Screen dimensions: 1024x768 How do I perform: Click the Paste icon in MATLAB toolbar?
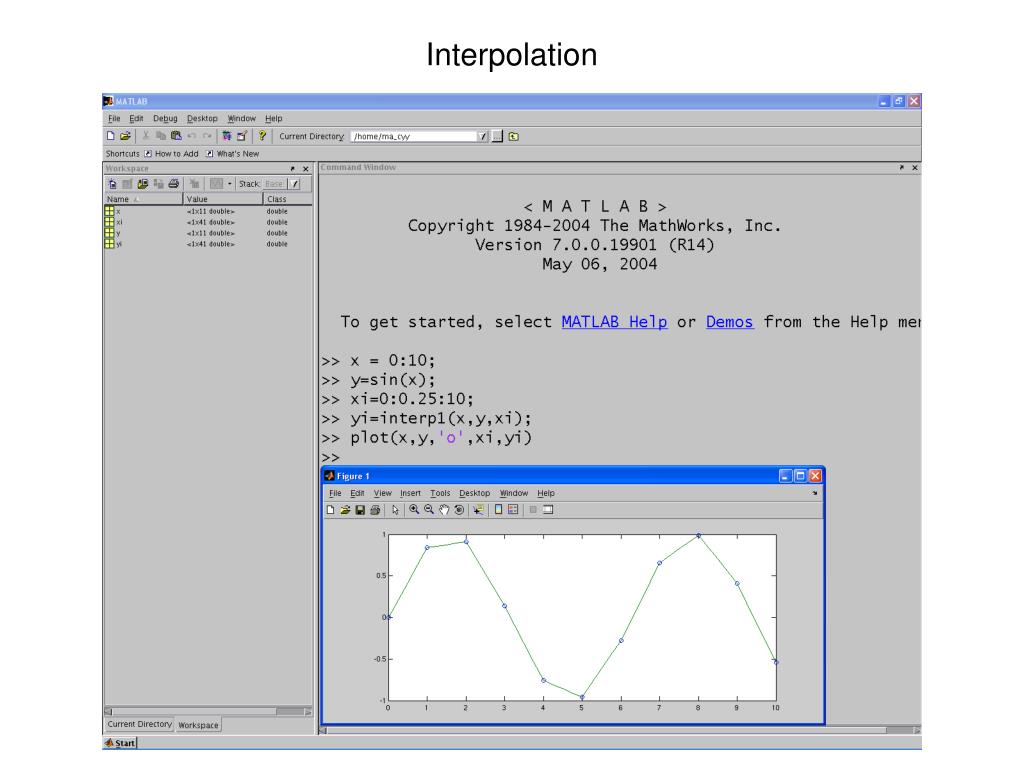pos(176,136)
